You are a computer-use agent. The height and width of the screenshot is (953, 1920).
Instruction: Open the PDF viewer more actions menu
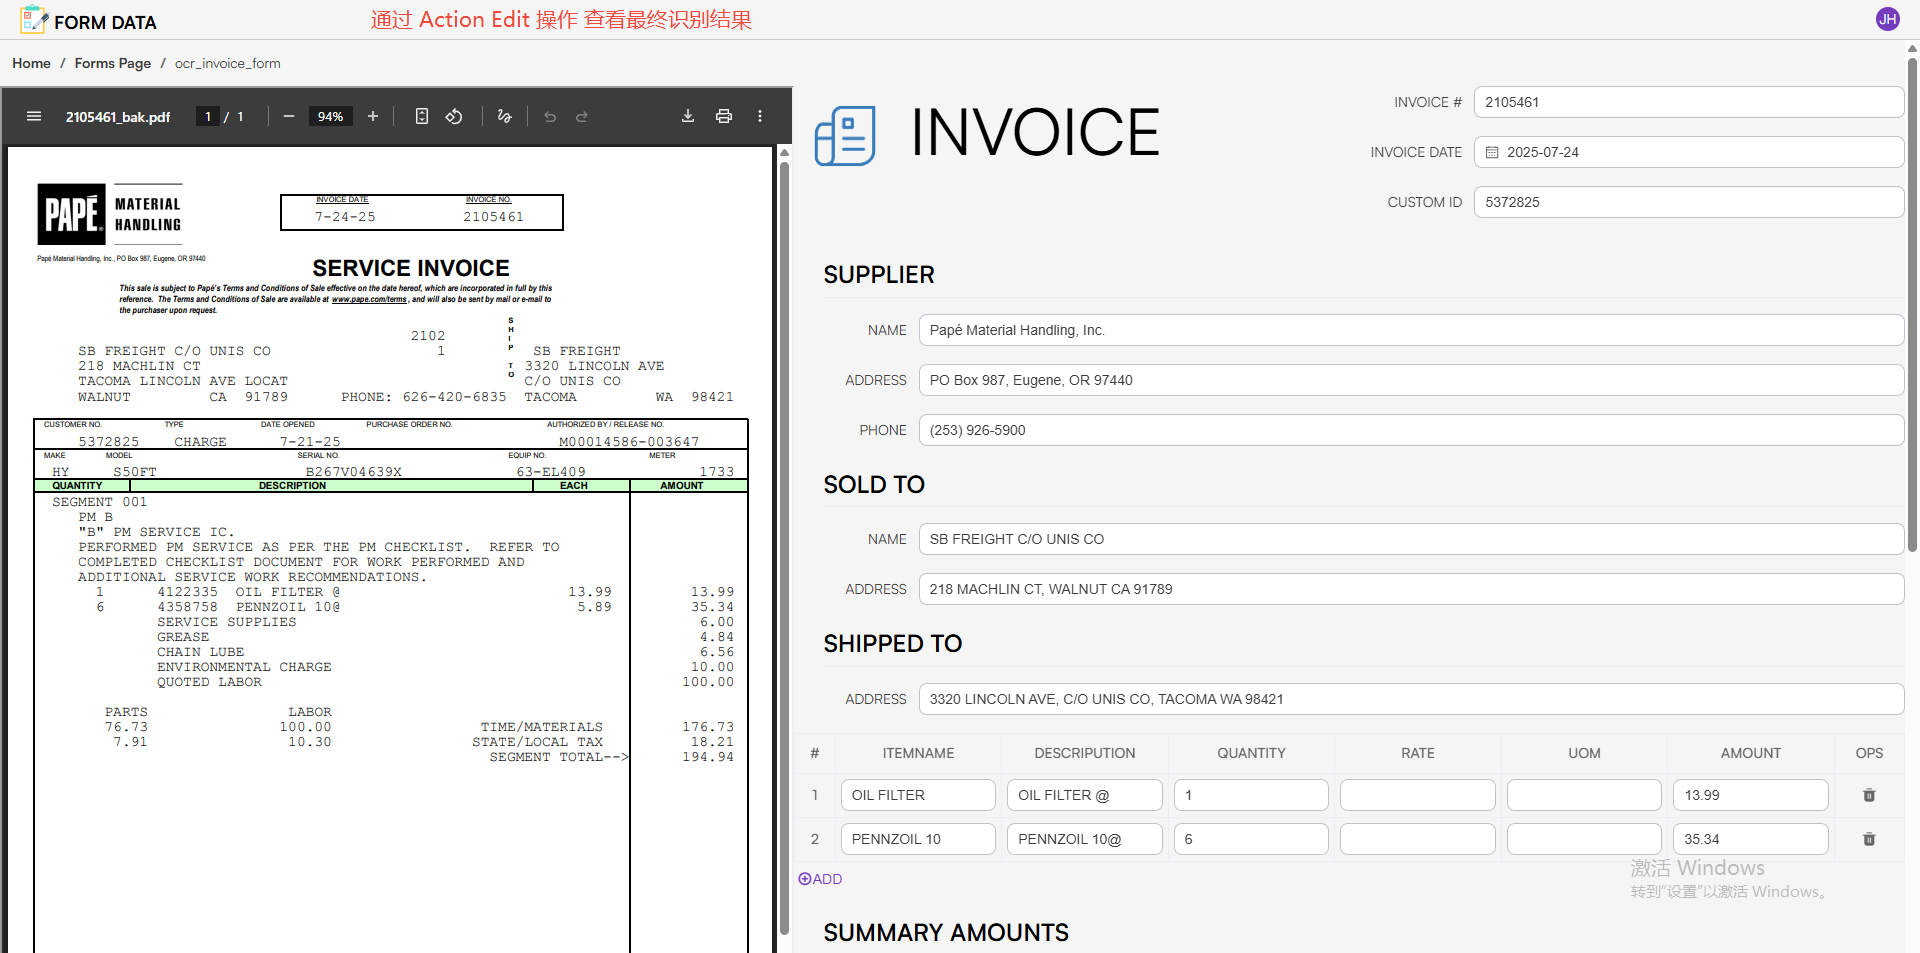click(760, 116)
